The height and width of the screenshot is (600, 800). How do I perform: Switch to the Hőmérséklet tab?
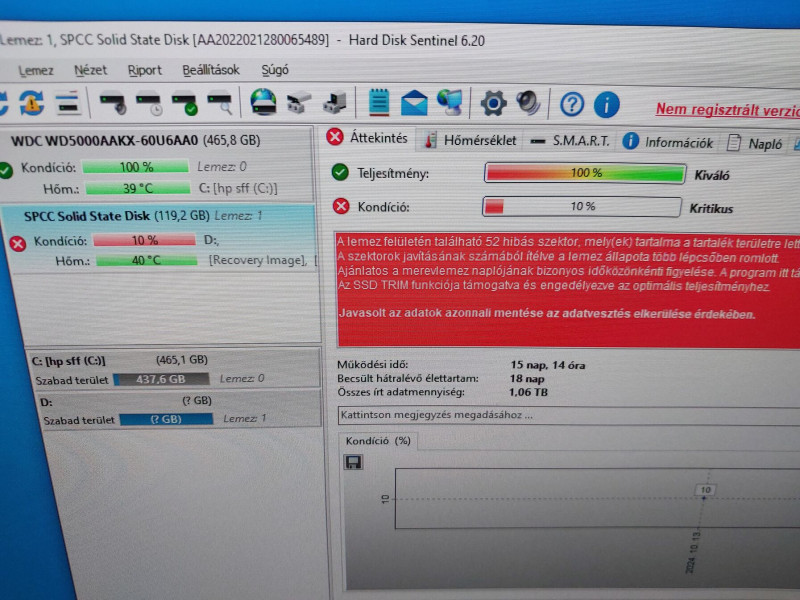point(470,140)
